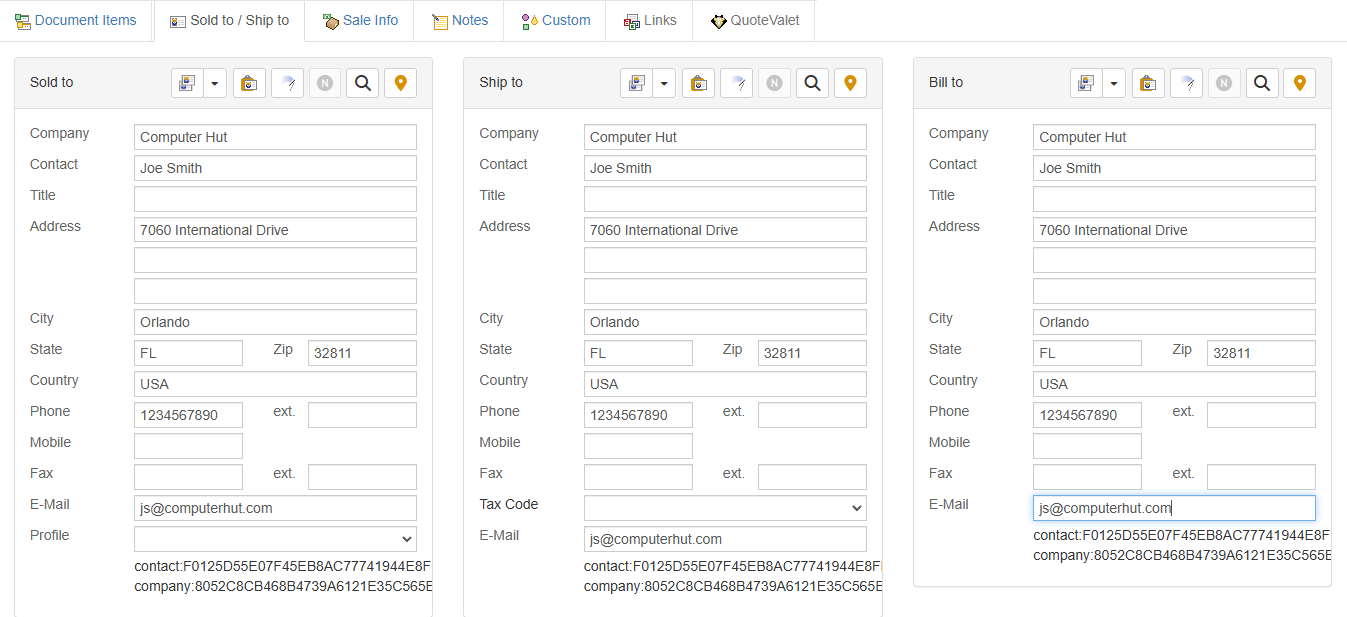Click the Bill to E-Mail field

(1174, 508)
